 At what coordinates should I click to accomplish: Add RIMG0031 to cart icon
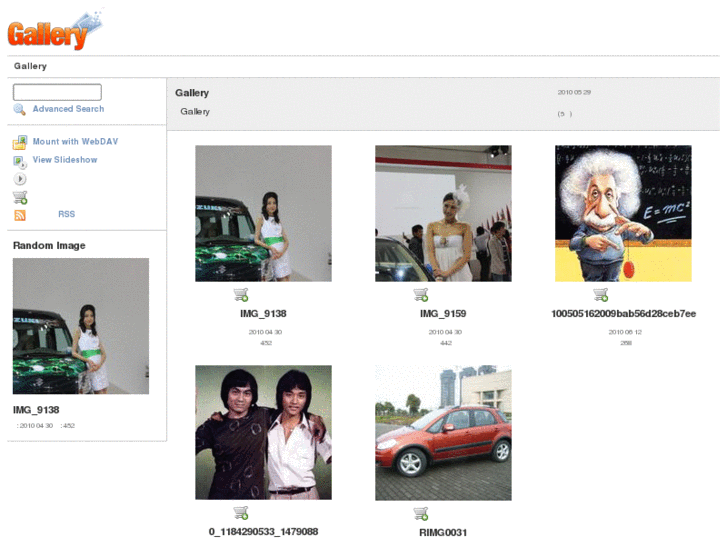(x=421, y=514)
